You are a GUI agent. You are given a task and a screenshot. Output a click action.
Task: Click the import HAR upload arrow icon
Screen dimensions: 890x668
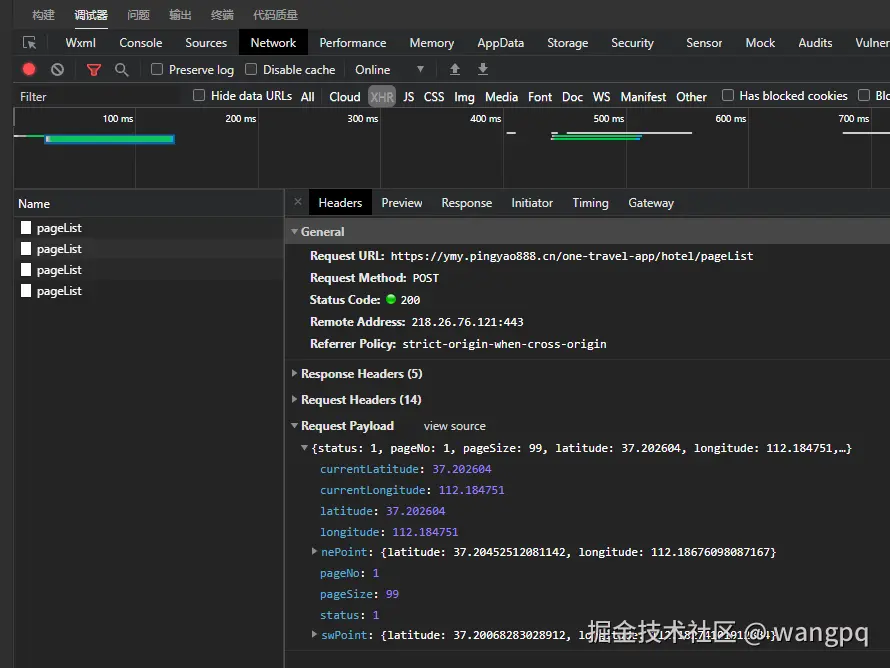(x=455, y=70)
